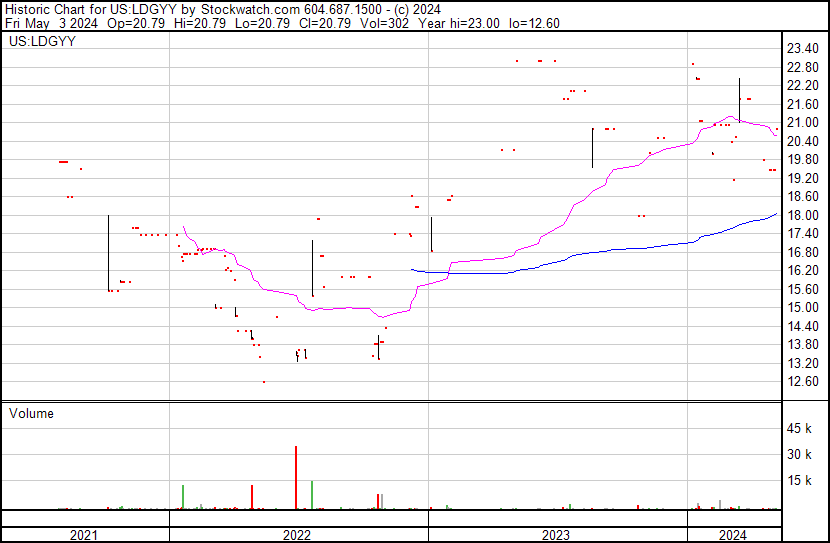Click the 15 k volume axis label

click(x=799, y=480)
